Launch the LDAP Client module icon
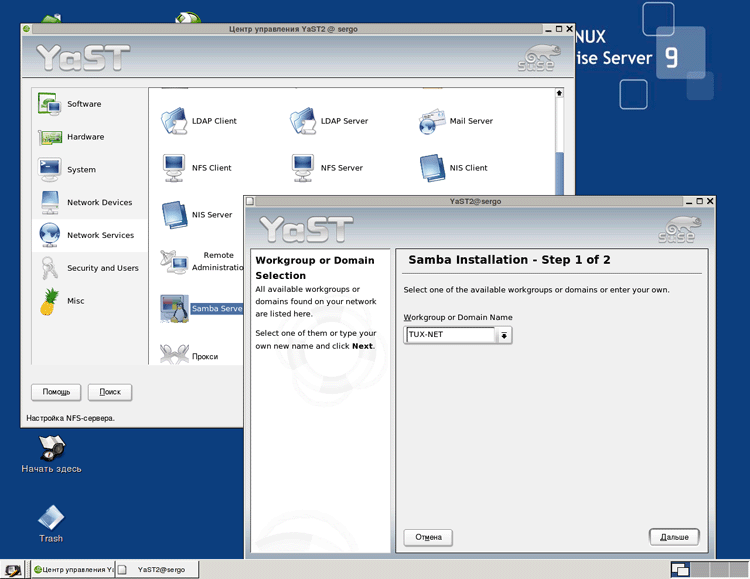Viewport: 750px width, 579px height. click(174, 121)
